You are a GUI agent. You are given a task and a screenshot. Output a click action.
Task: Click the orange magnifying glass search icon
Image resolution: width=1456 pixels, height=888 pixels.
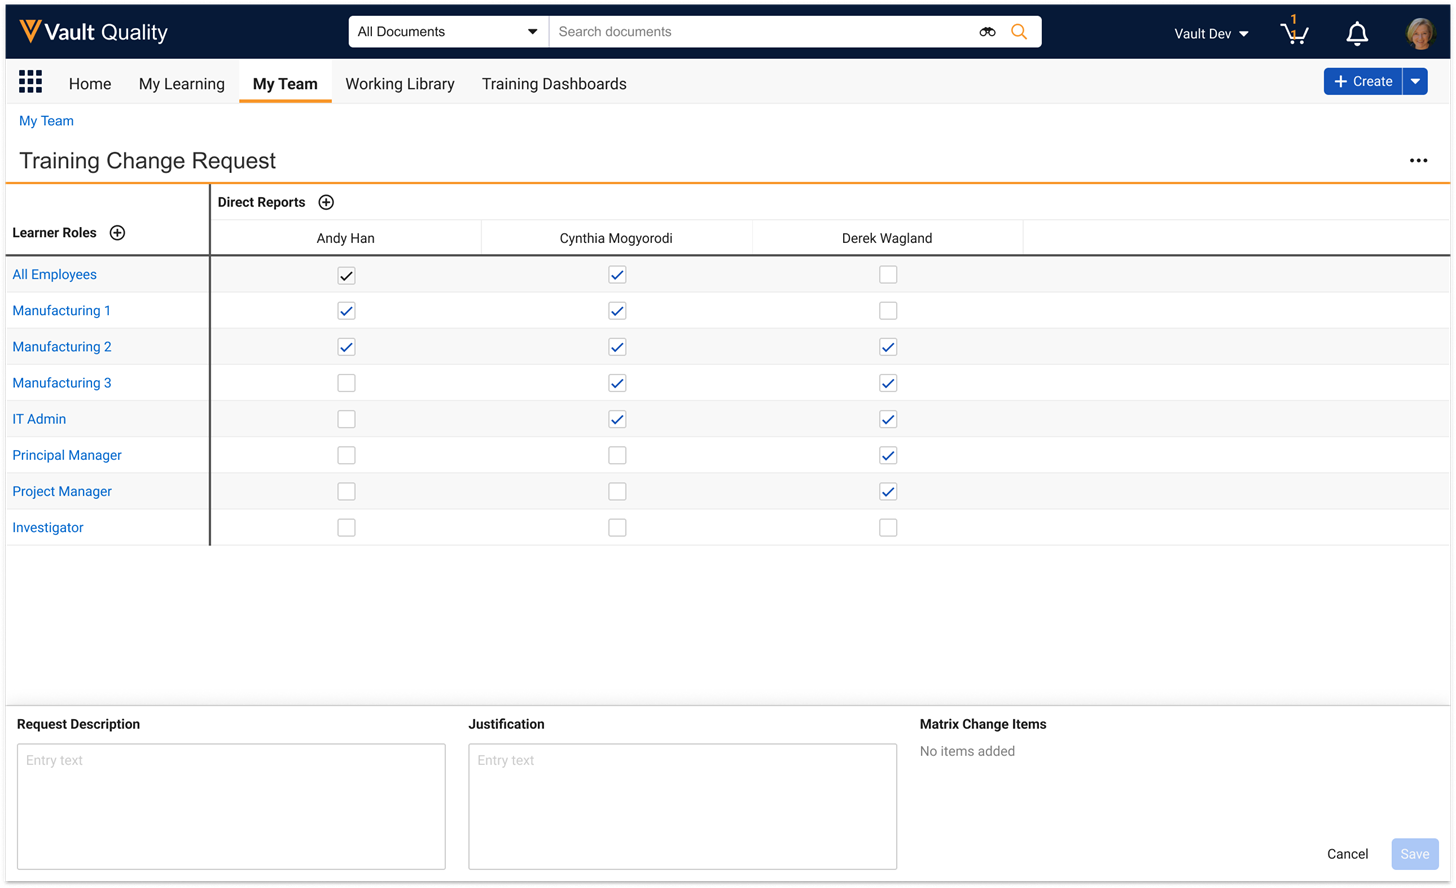(x=1019, y=32)
